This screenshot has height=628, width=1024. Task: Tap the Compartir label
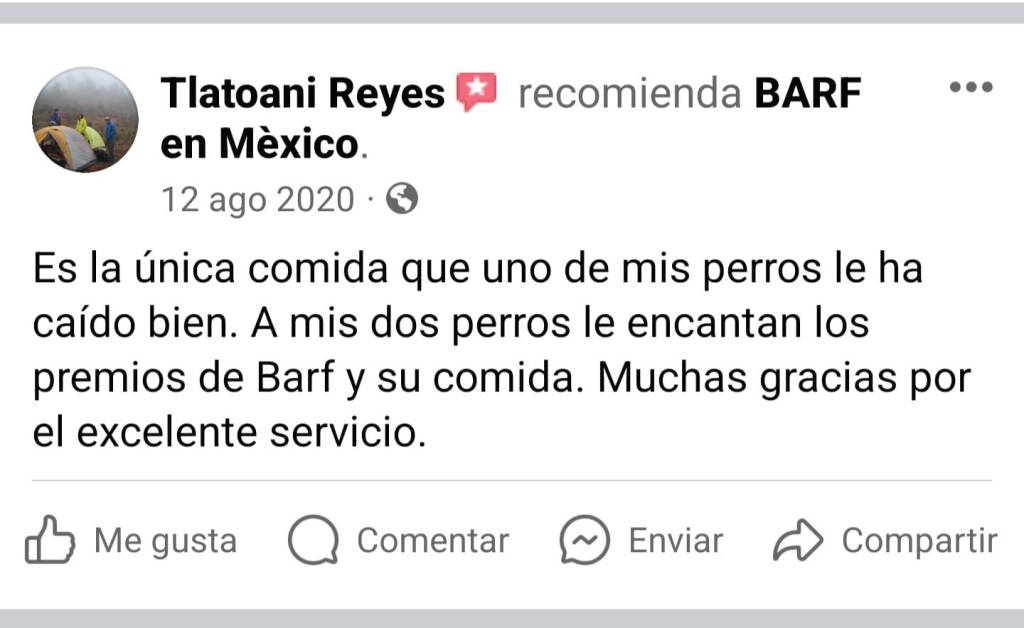coord(920,541)
